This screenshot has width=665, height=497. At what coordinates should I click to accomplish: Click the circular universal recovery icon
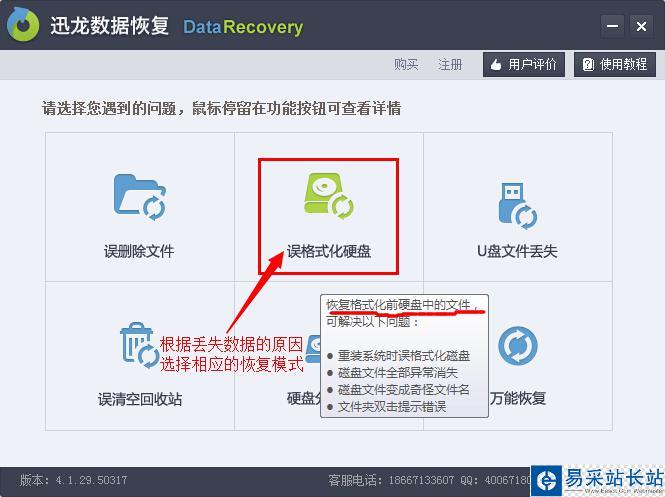click(x=517, y=346)
